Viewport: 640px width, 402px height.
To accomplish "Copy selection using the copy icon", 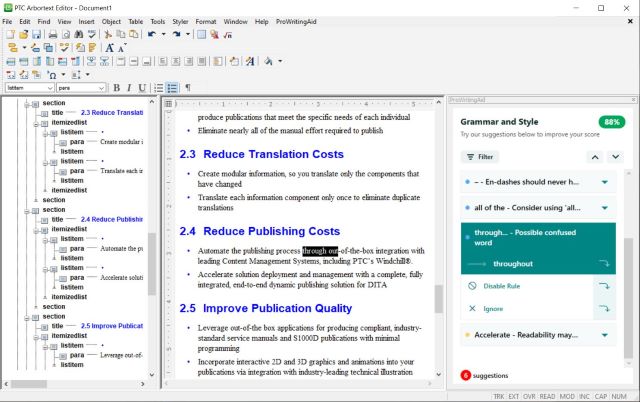I will (x=121, y=35).
